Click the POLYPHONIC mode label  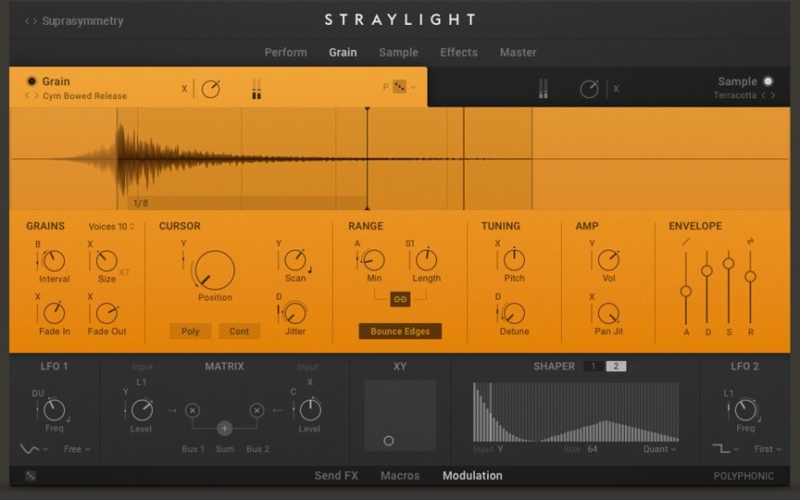point(743,476)
